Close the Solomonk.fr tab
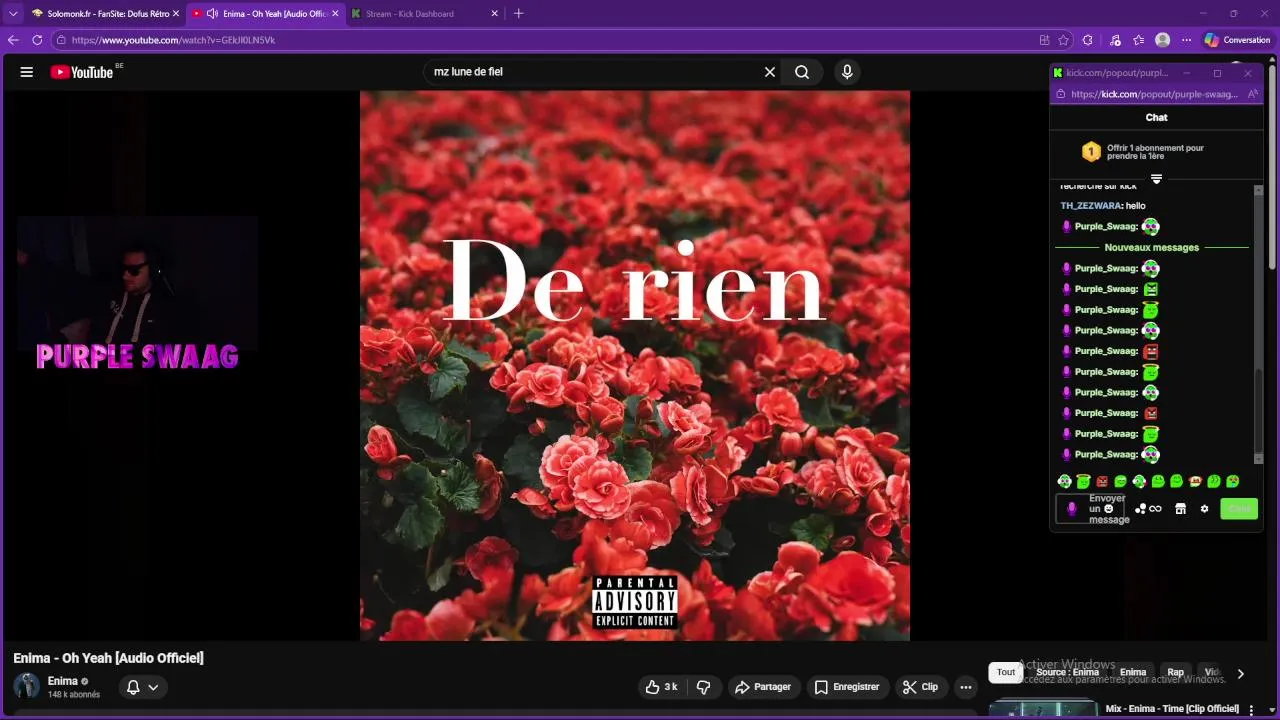The height and width of the screenshot is (720, 1280). point(176,14)
